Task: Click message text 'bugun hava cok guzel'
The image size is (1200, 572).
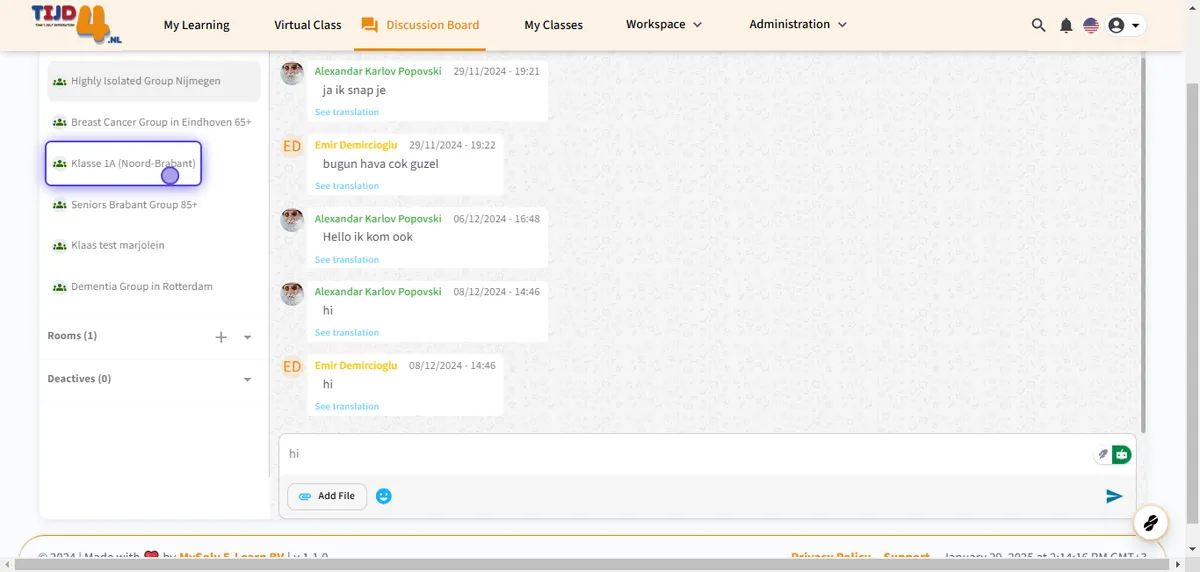Action: coord(381,164)
